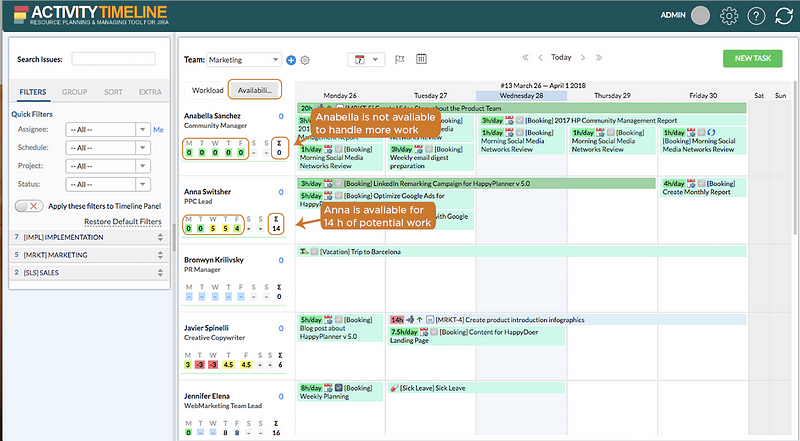Switch to the SORT tab
Viewport: 800px width, 441px height.
click(x=113, y=92)
